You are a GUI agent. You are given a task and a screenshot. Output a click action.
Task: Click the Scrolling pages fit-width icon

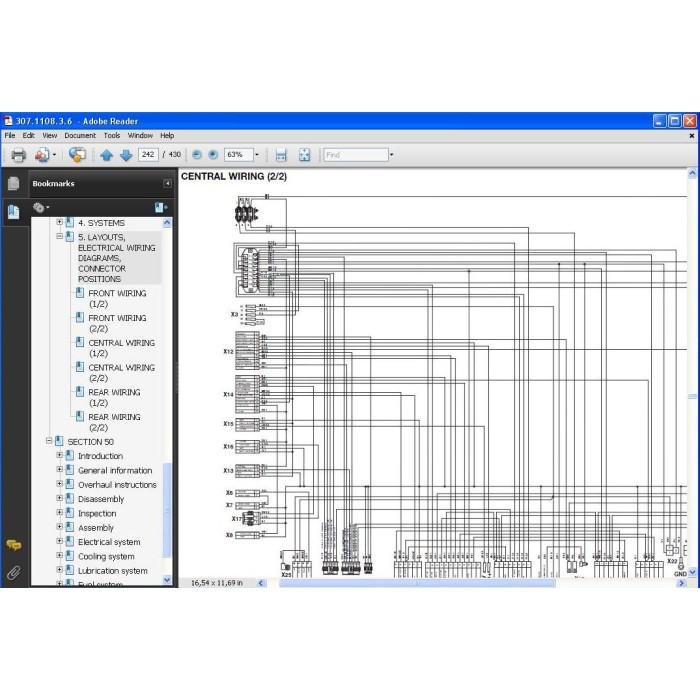pyautogui.click(x=281, y=155)
